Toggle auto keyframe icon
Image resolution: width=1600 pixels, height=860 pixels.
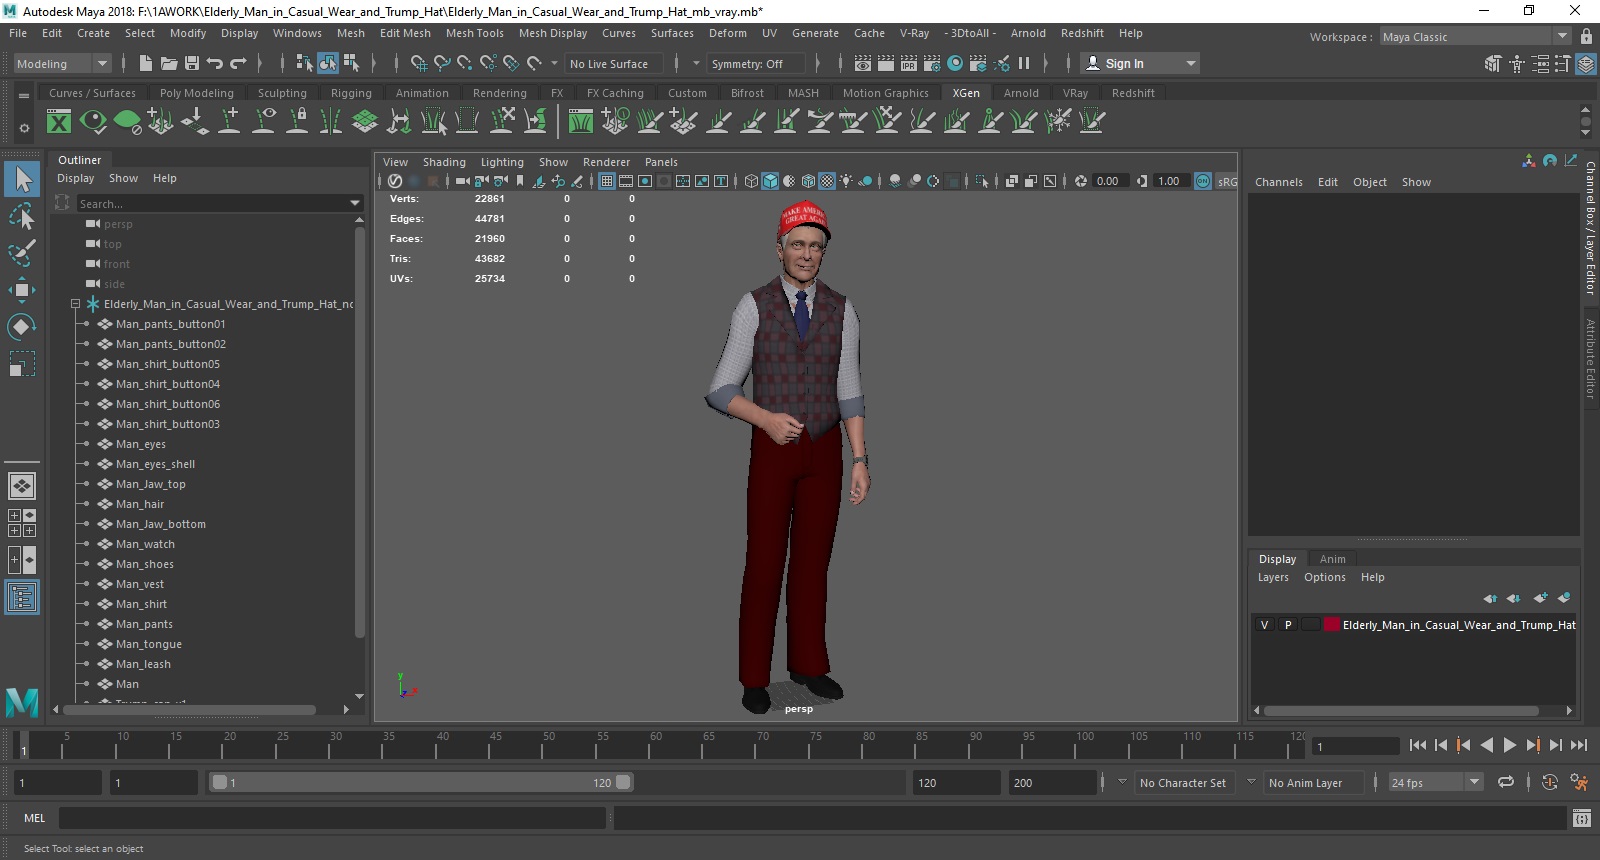click(1550, 783)
